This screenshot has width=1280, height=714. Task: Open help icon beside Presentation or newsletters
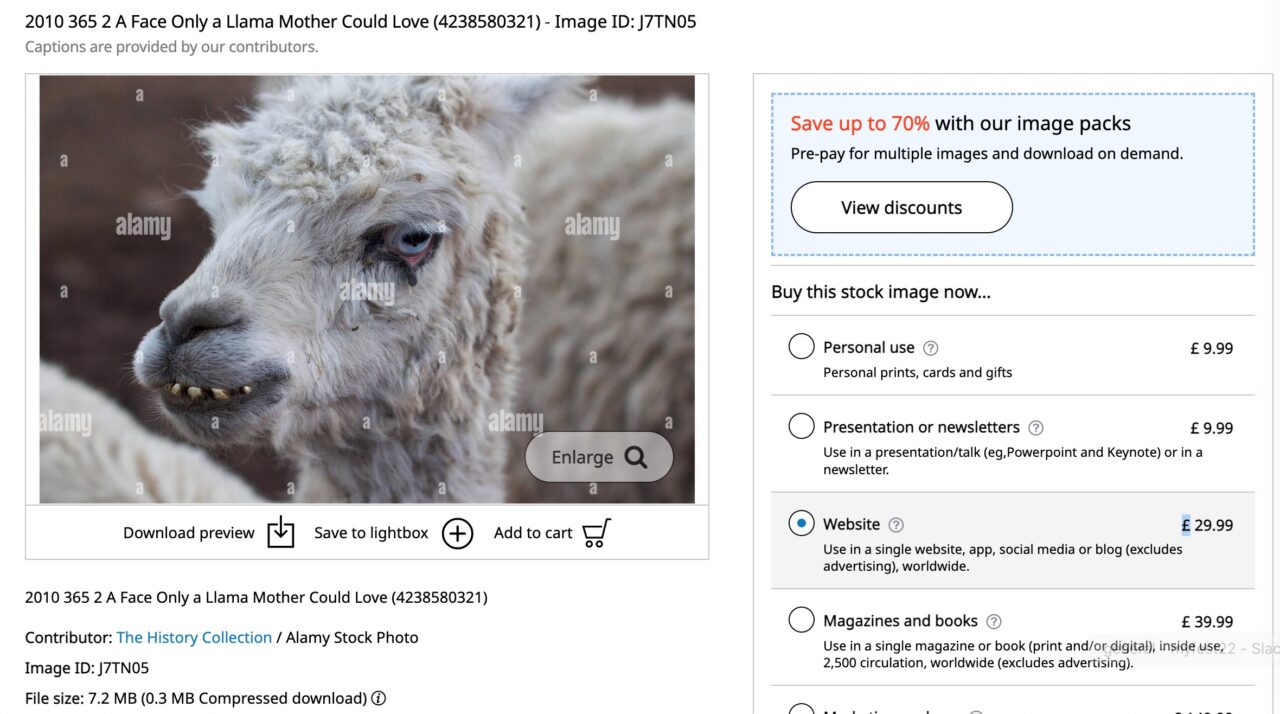pyautogui.click(x=1036, y=428)
